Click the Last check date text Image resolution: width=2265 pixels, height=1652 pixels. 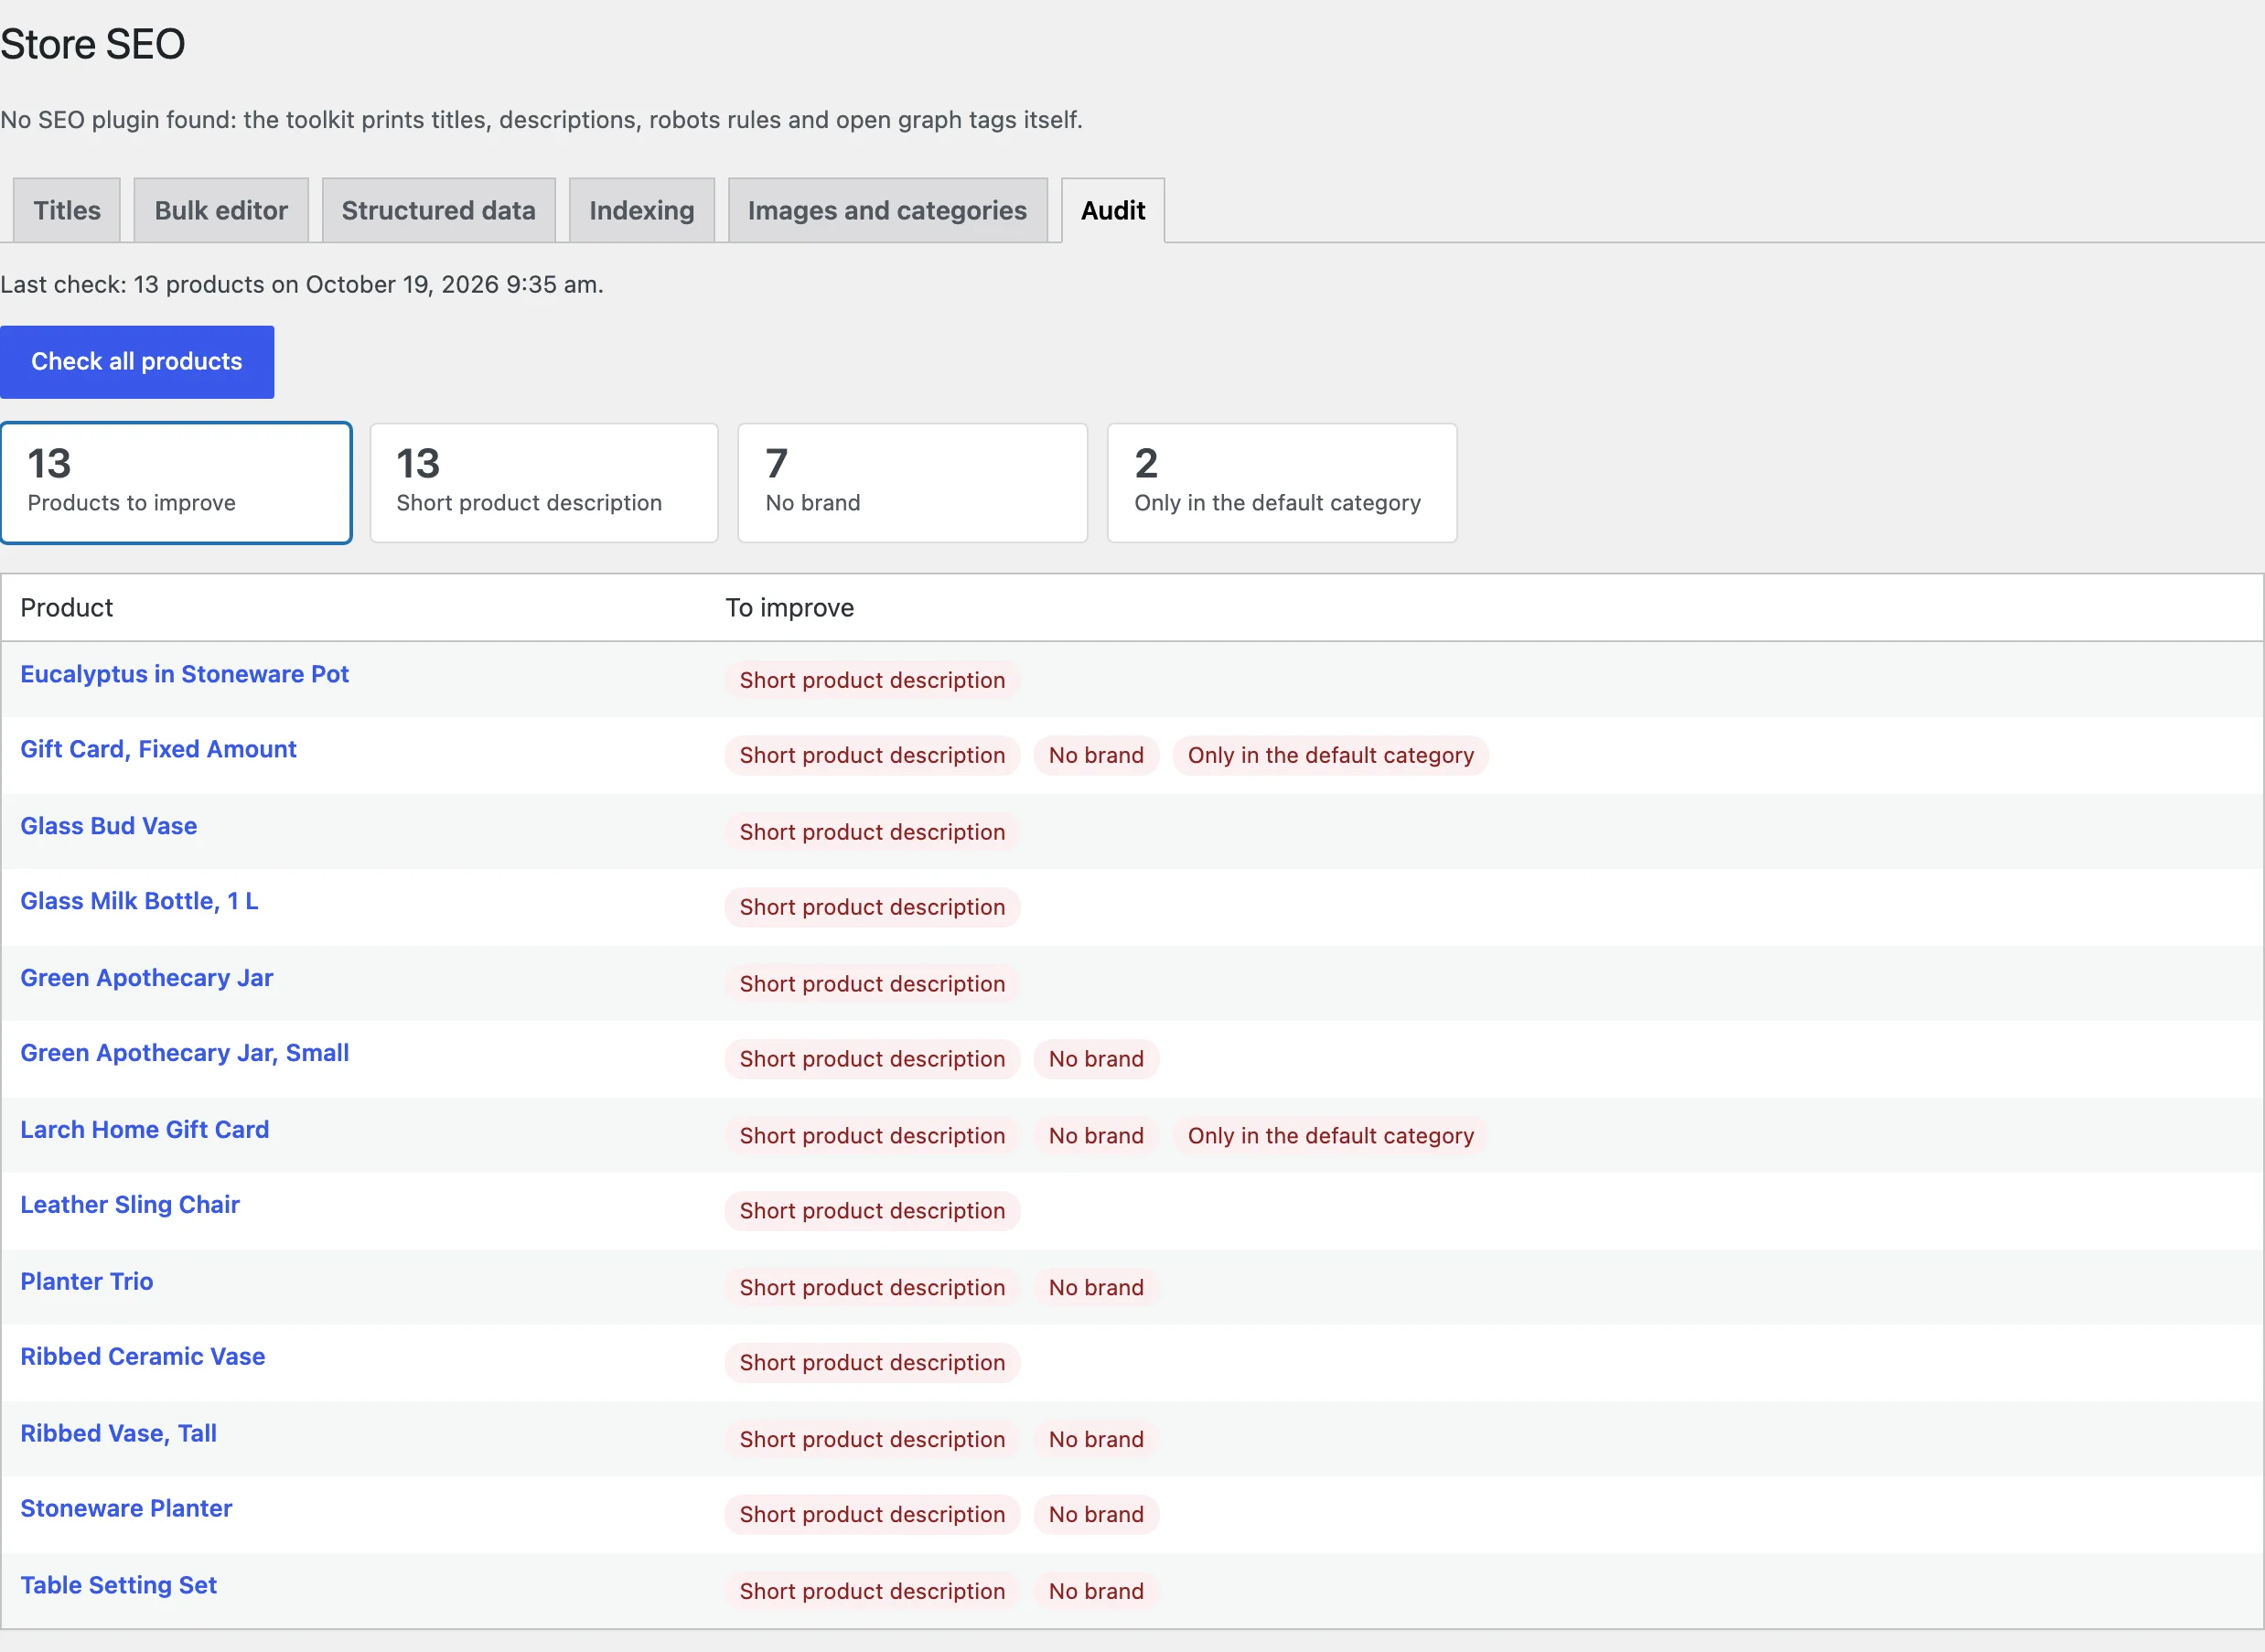pos(302,285)
